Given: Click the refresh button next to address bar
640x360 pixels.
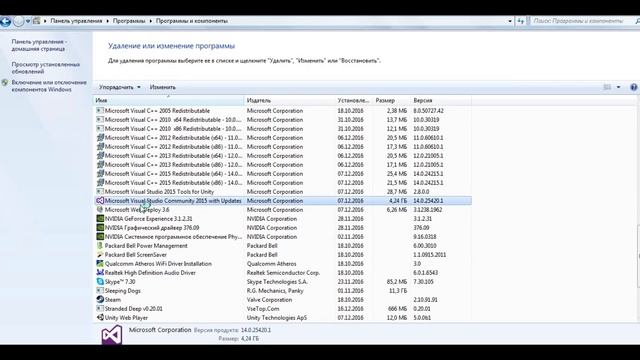Looking at the screenshot, I should (x=520, y=21).
